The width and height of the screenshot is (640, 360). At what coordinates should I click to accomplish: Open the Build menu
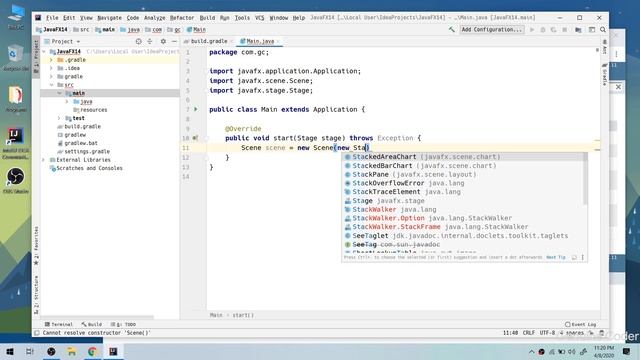207,18
